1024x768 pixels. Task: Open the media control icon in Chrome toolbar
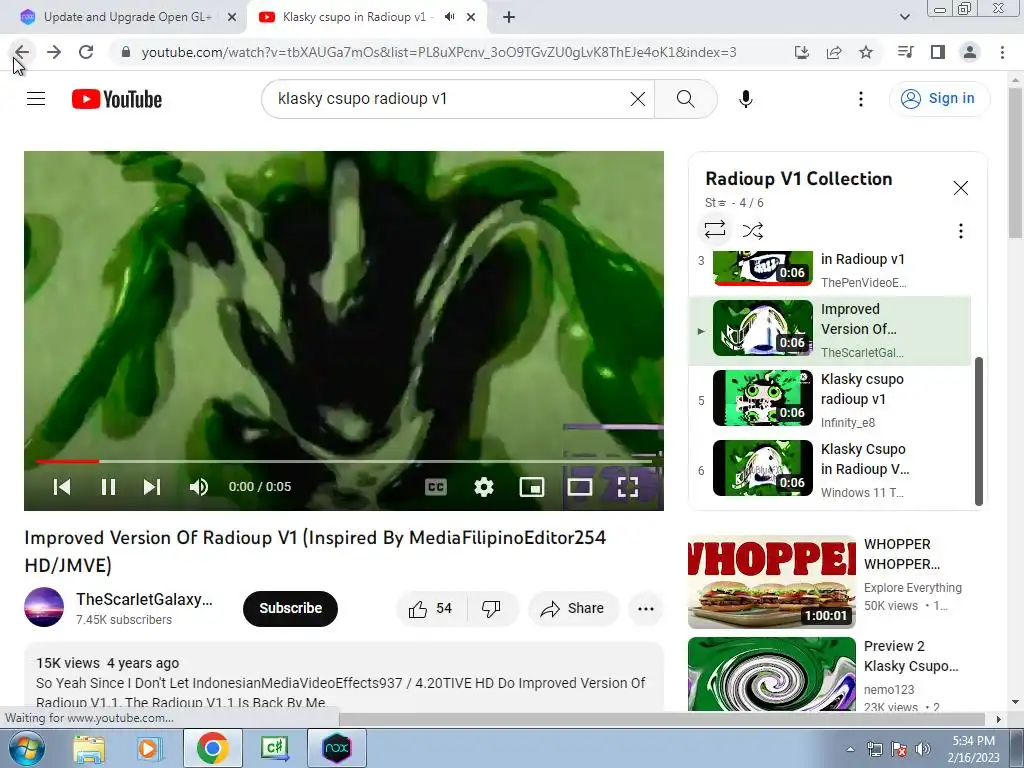(x=905, y=52)
